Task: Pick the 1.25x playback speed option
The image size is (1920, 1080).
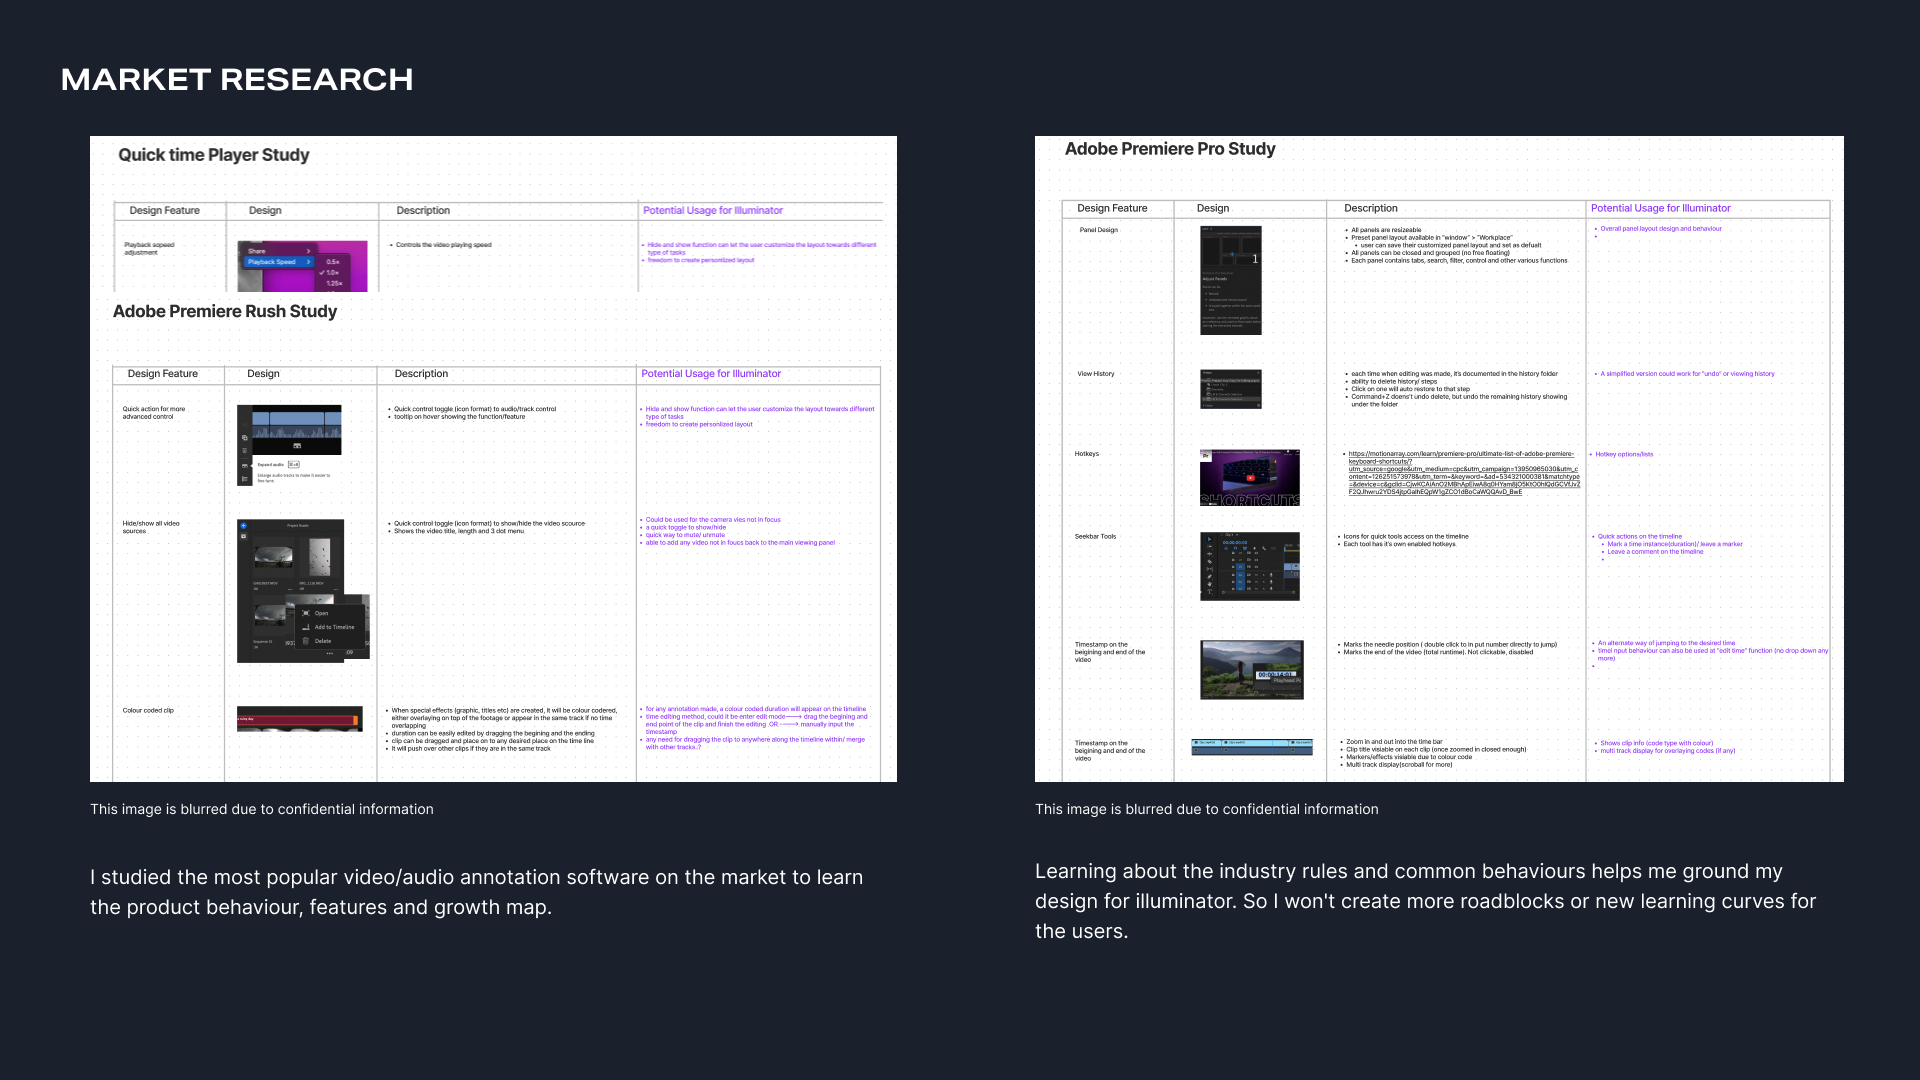Action: coord(334,283)
